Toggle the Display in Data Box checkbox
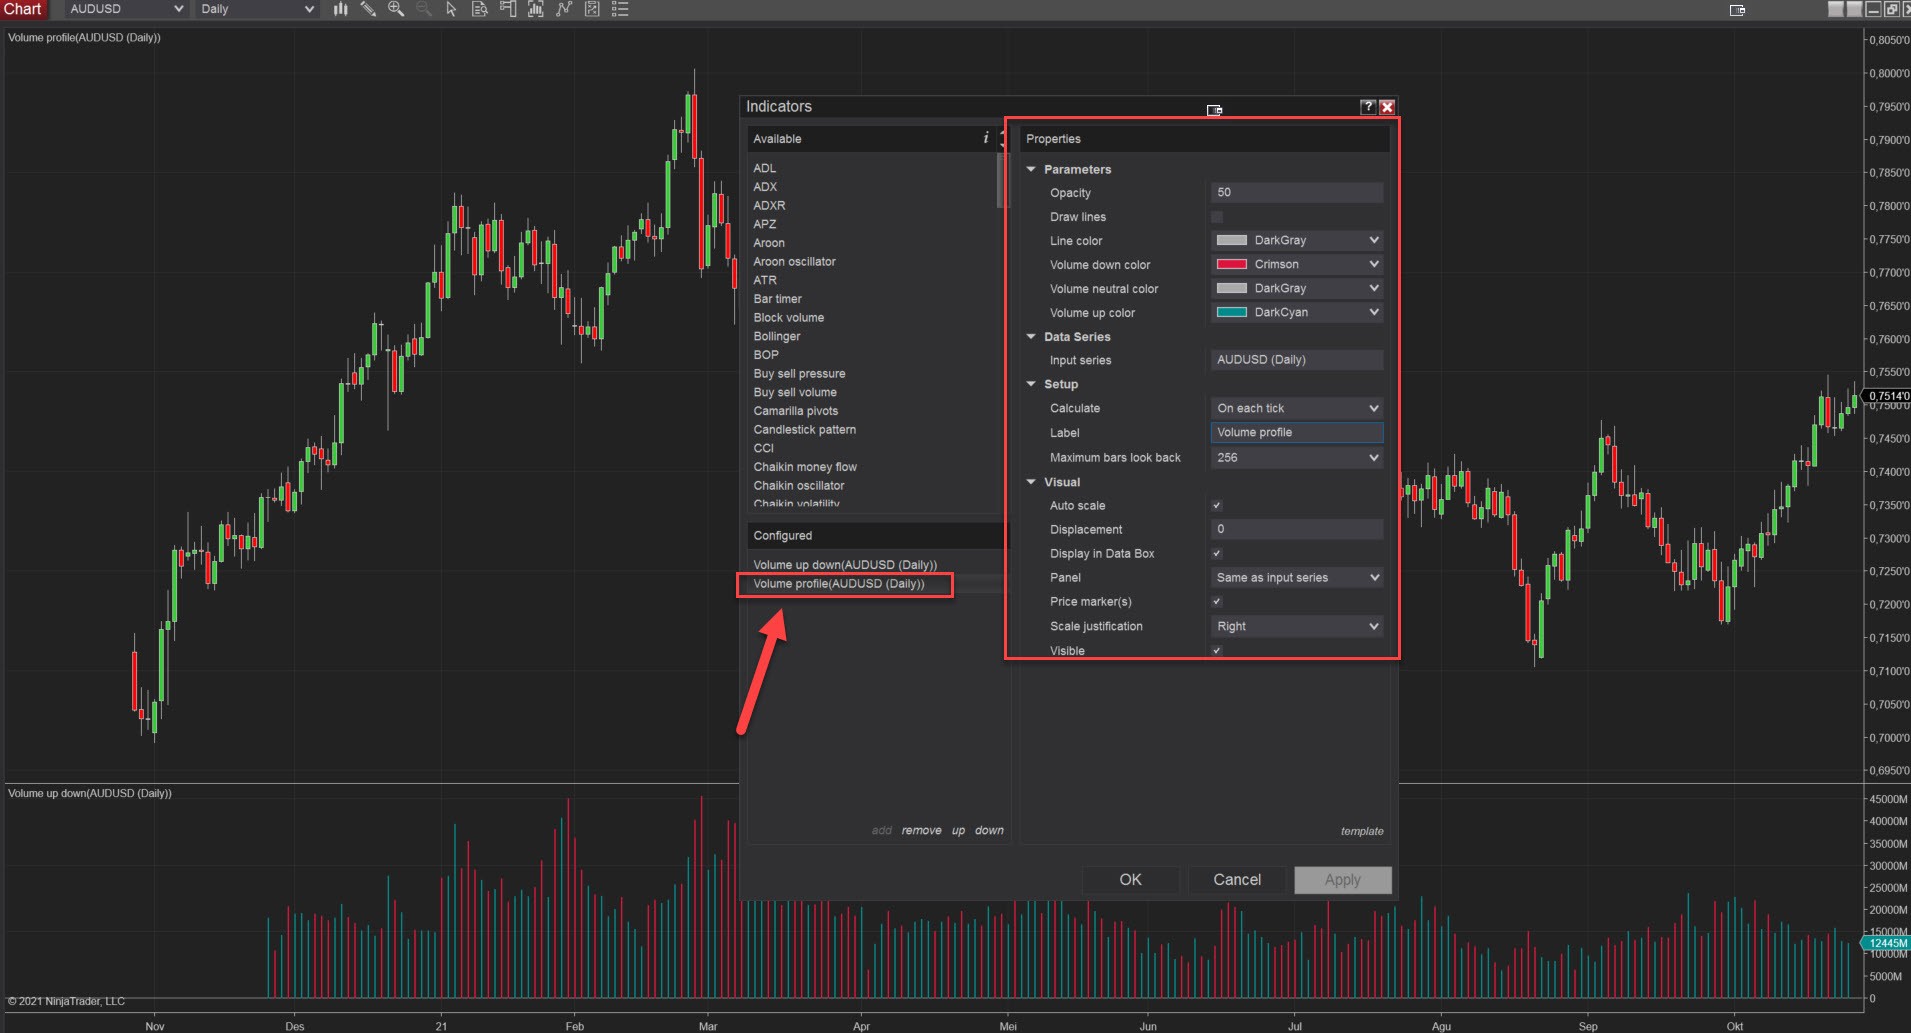Viewport: 1911px width, 1033px height. tap(1217, 554)
